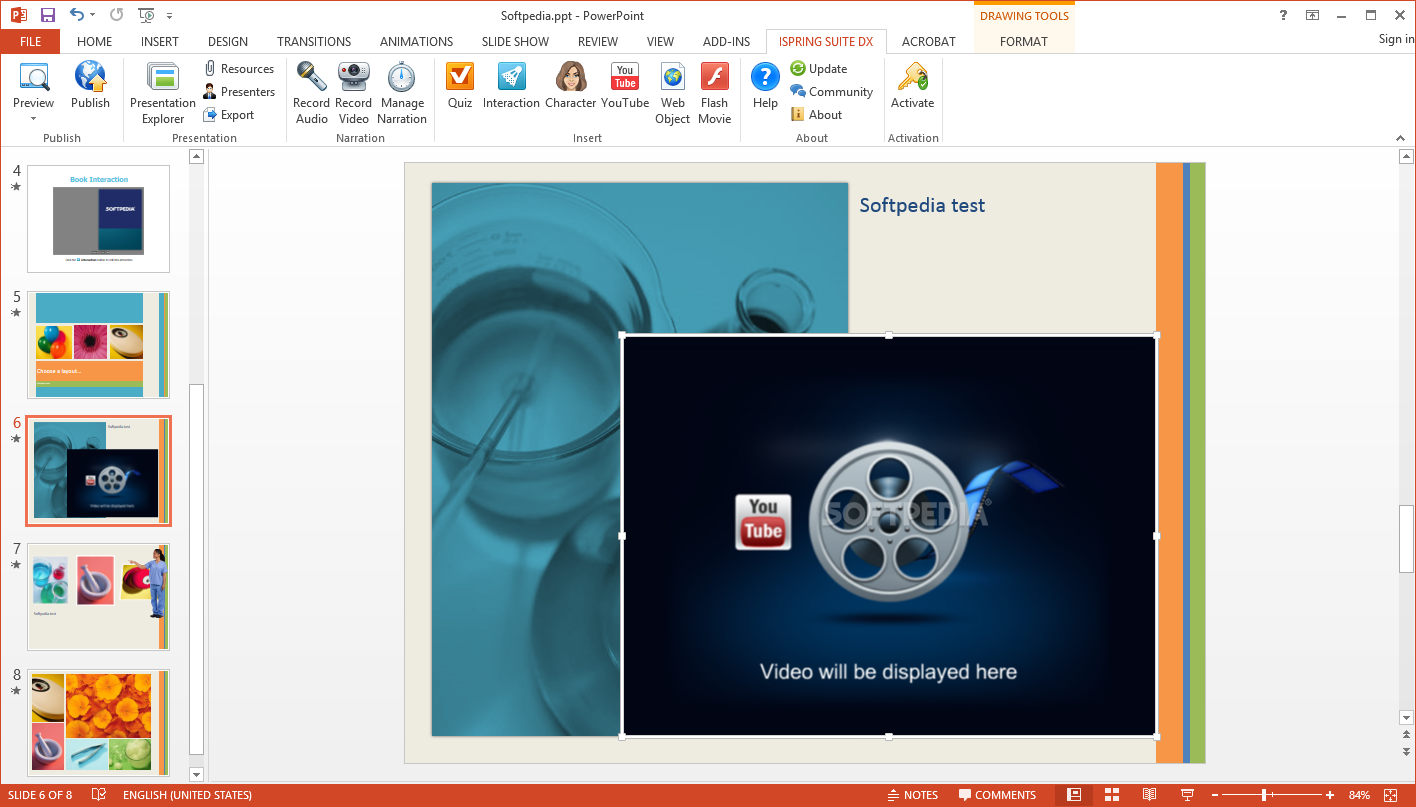Open the 84% zoom level dialog
Viewport: 1416px width, 807px height.
click(x=1359, y=795)
